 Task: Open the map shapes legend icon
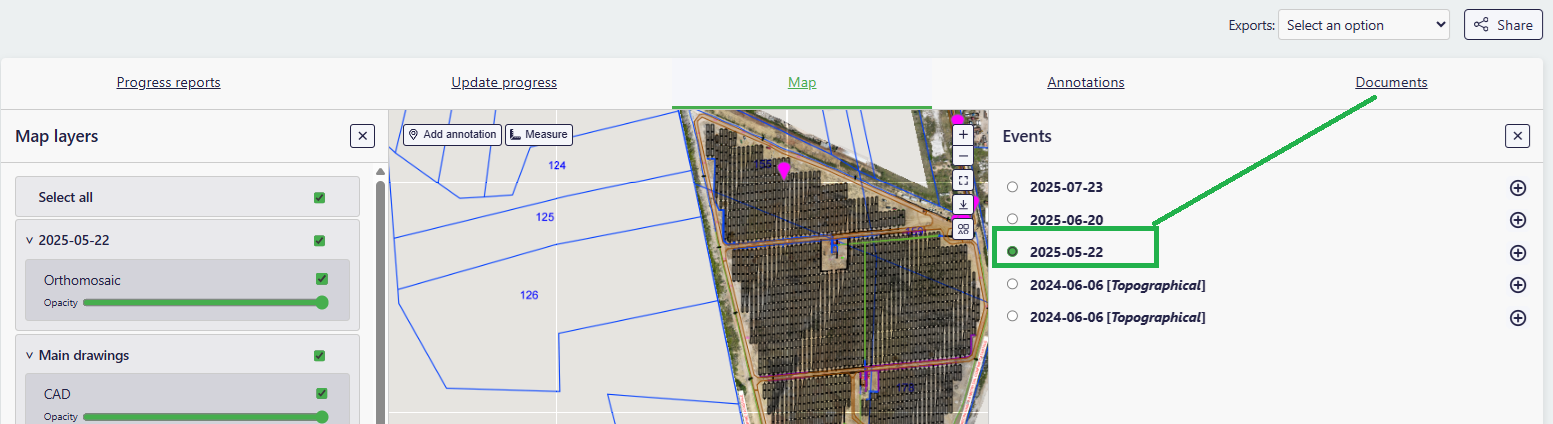pos(963,229)
